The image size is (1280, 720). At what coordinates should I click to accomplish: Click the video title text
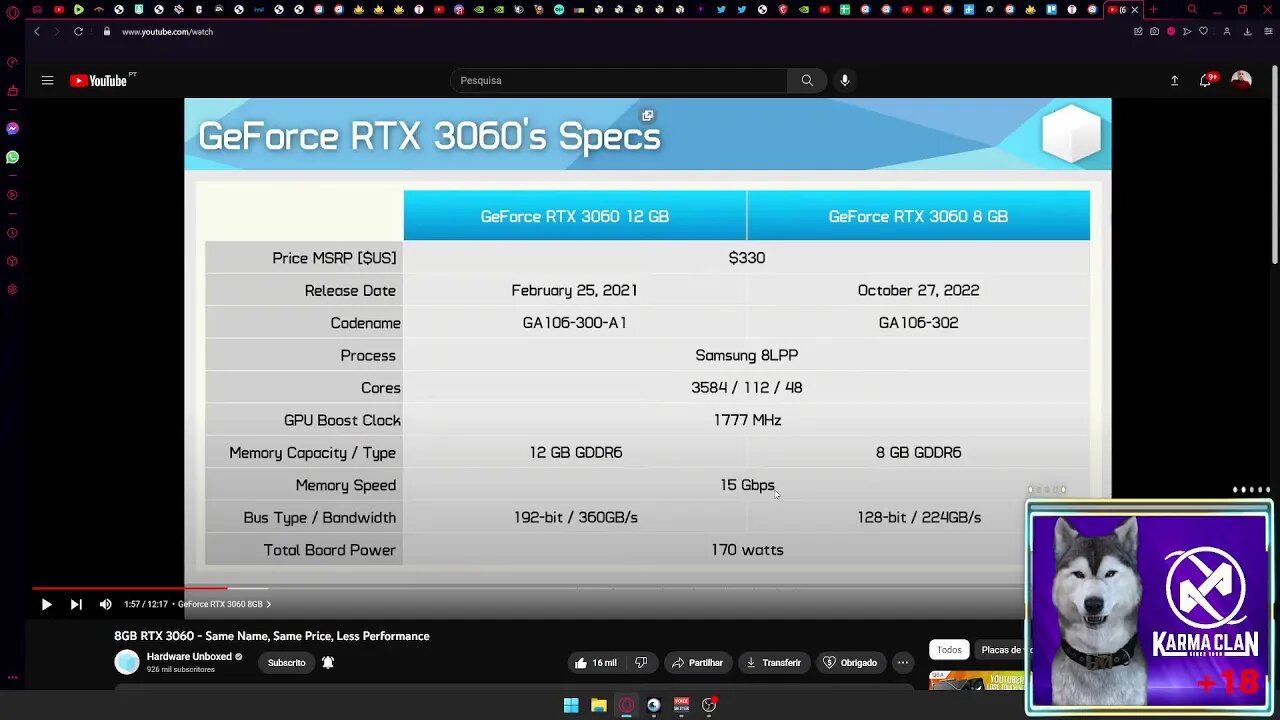pyautogui.click(x=272, y=636)
